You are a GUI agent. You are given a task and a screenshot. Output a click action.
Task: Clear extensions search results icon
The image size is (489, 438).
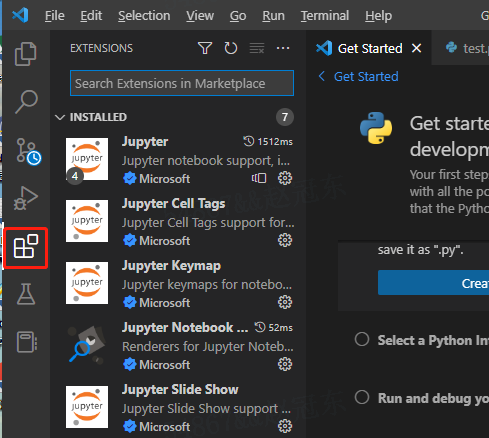pos(257,48)
